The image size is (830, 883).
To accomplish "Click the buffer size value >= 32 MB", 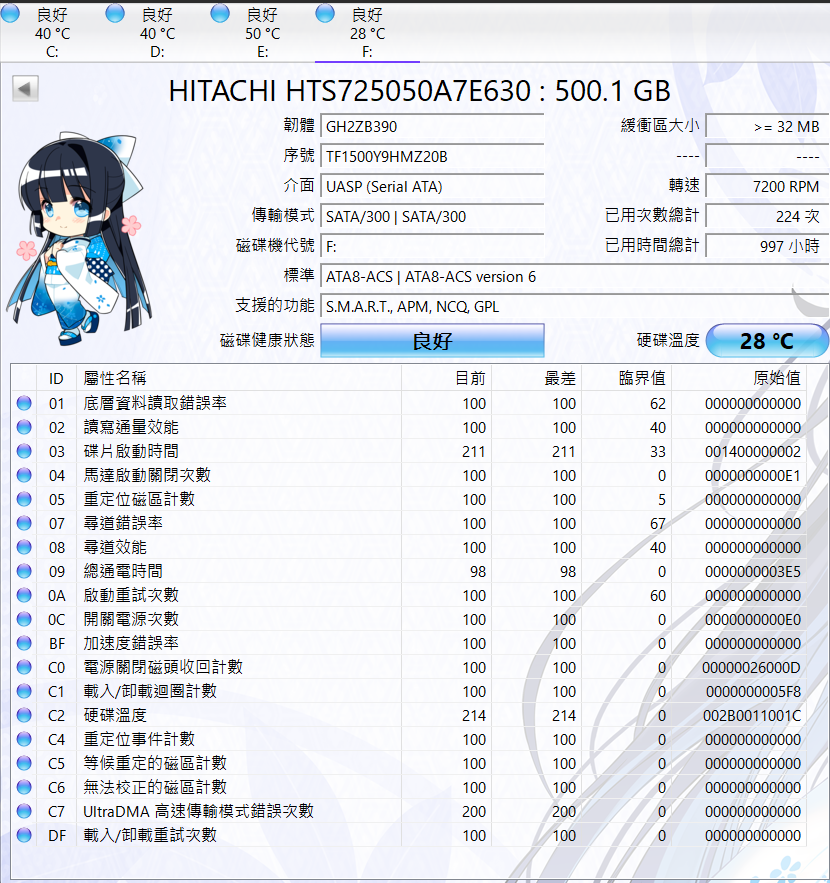I will [x=767, y=126].
